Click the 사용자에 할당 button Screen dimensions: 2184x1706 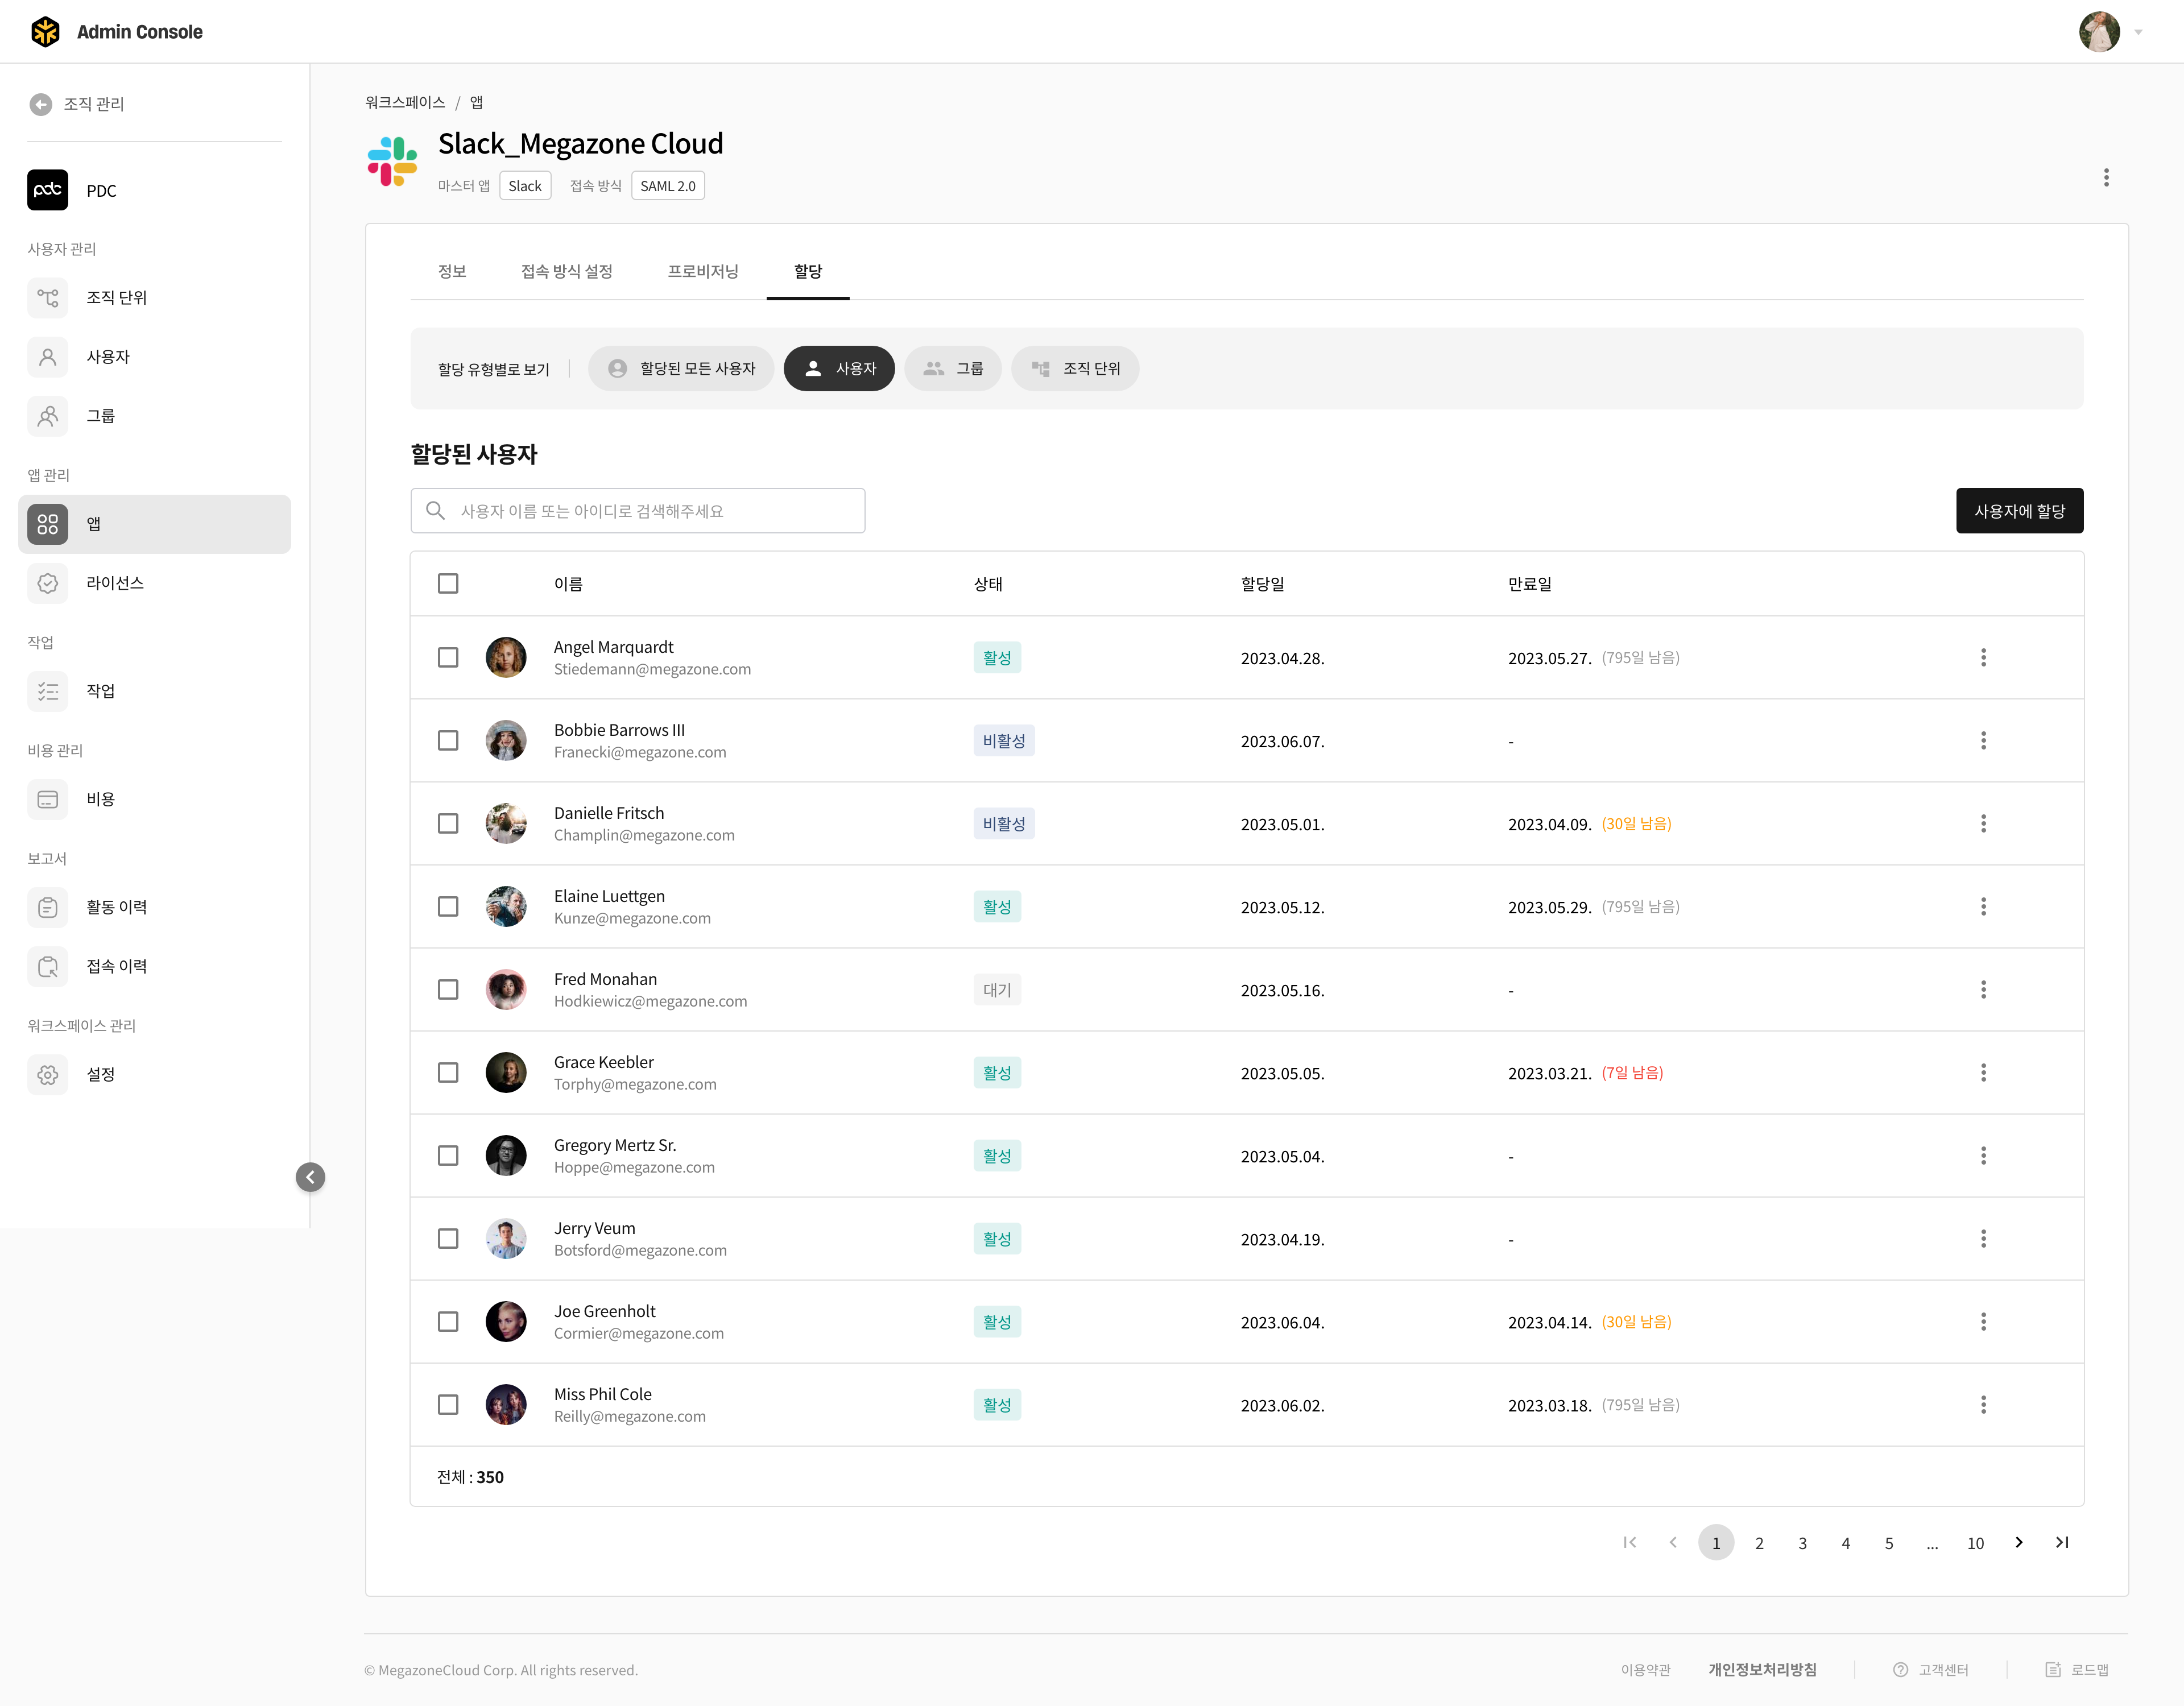click(2020, 511)
